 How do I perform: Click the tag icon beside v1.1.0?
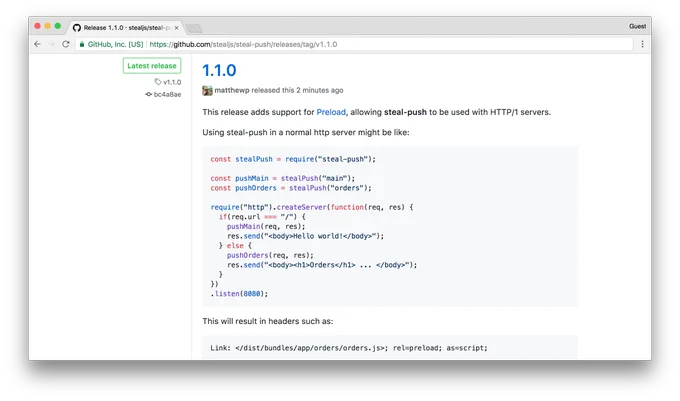coord(158,82)
